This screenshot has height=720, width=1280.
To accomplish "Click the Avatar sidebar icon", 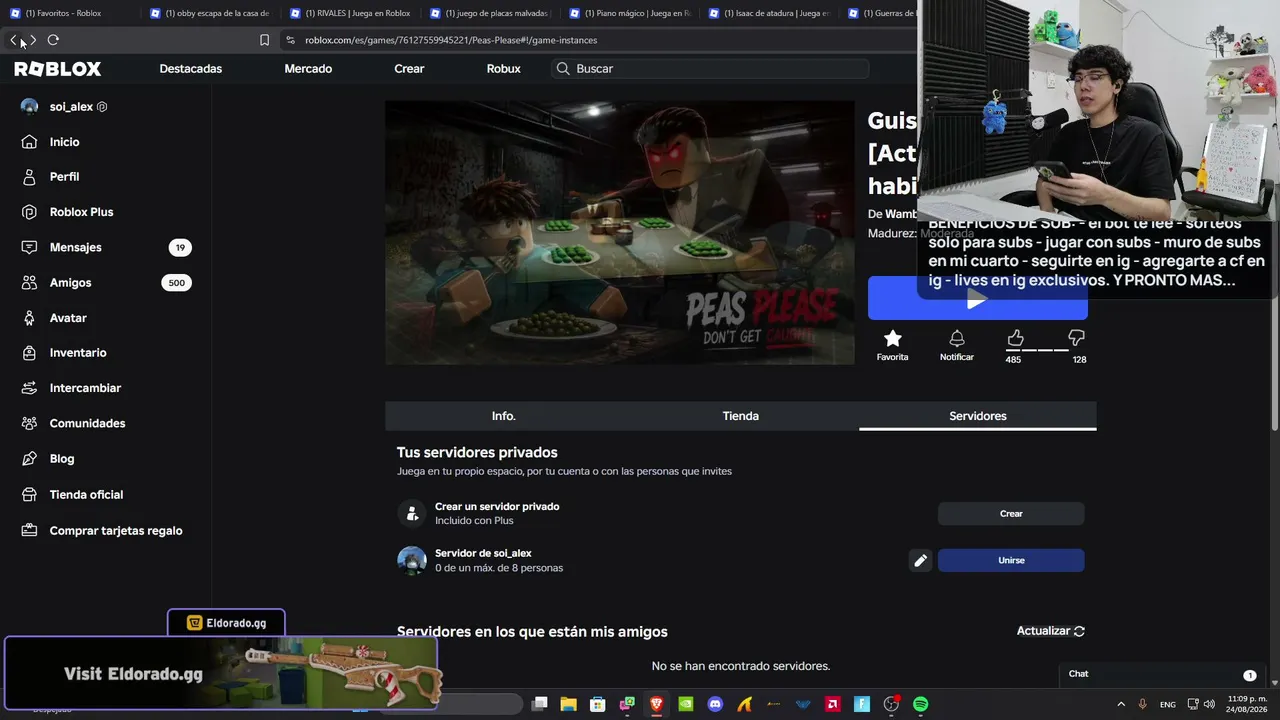I will point(30,318).
